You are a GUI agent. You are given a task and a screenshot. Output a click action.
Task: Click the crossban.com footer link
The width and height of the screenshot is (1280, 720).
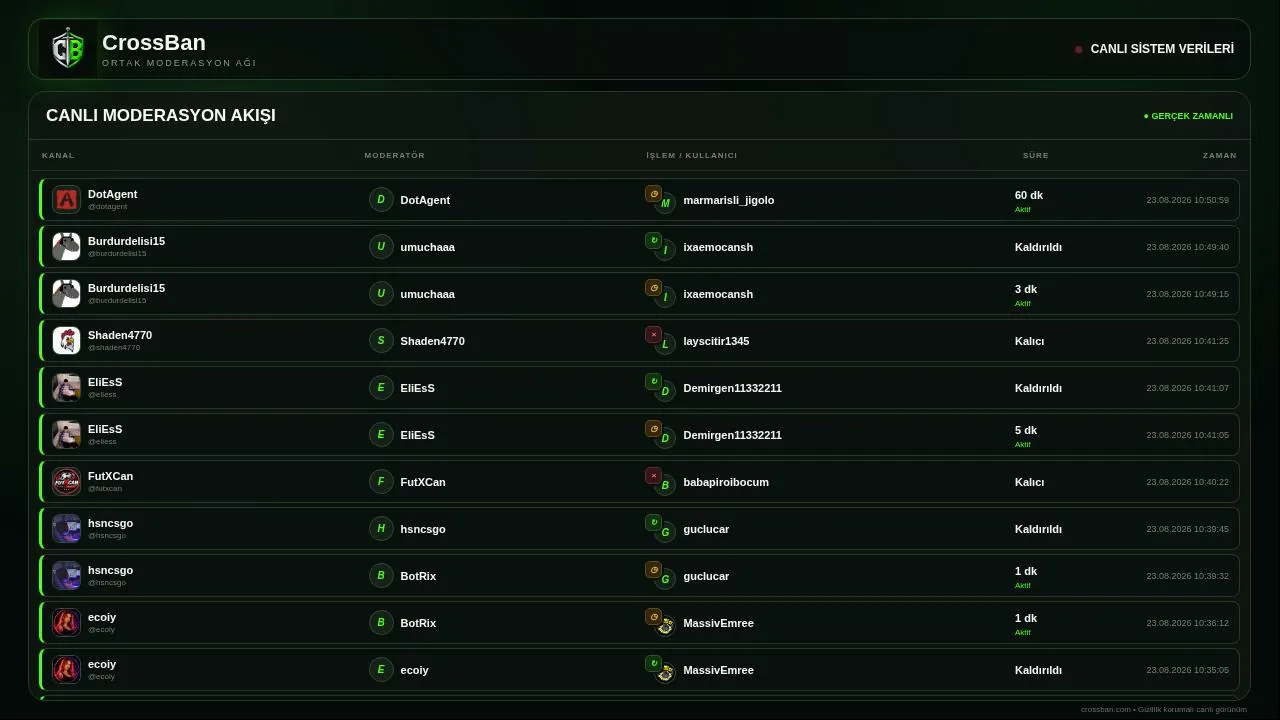point(1105,709)
